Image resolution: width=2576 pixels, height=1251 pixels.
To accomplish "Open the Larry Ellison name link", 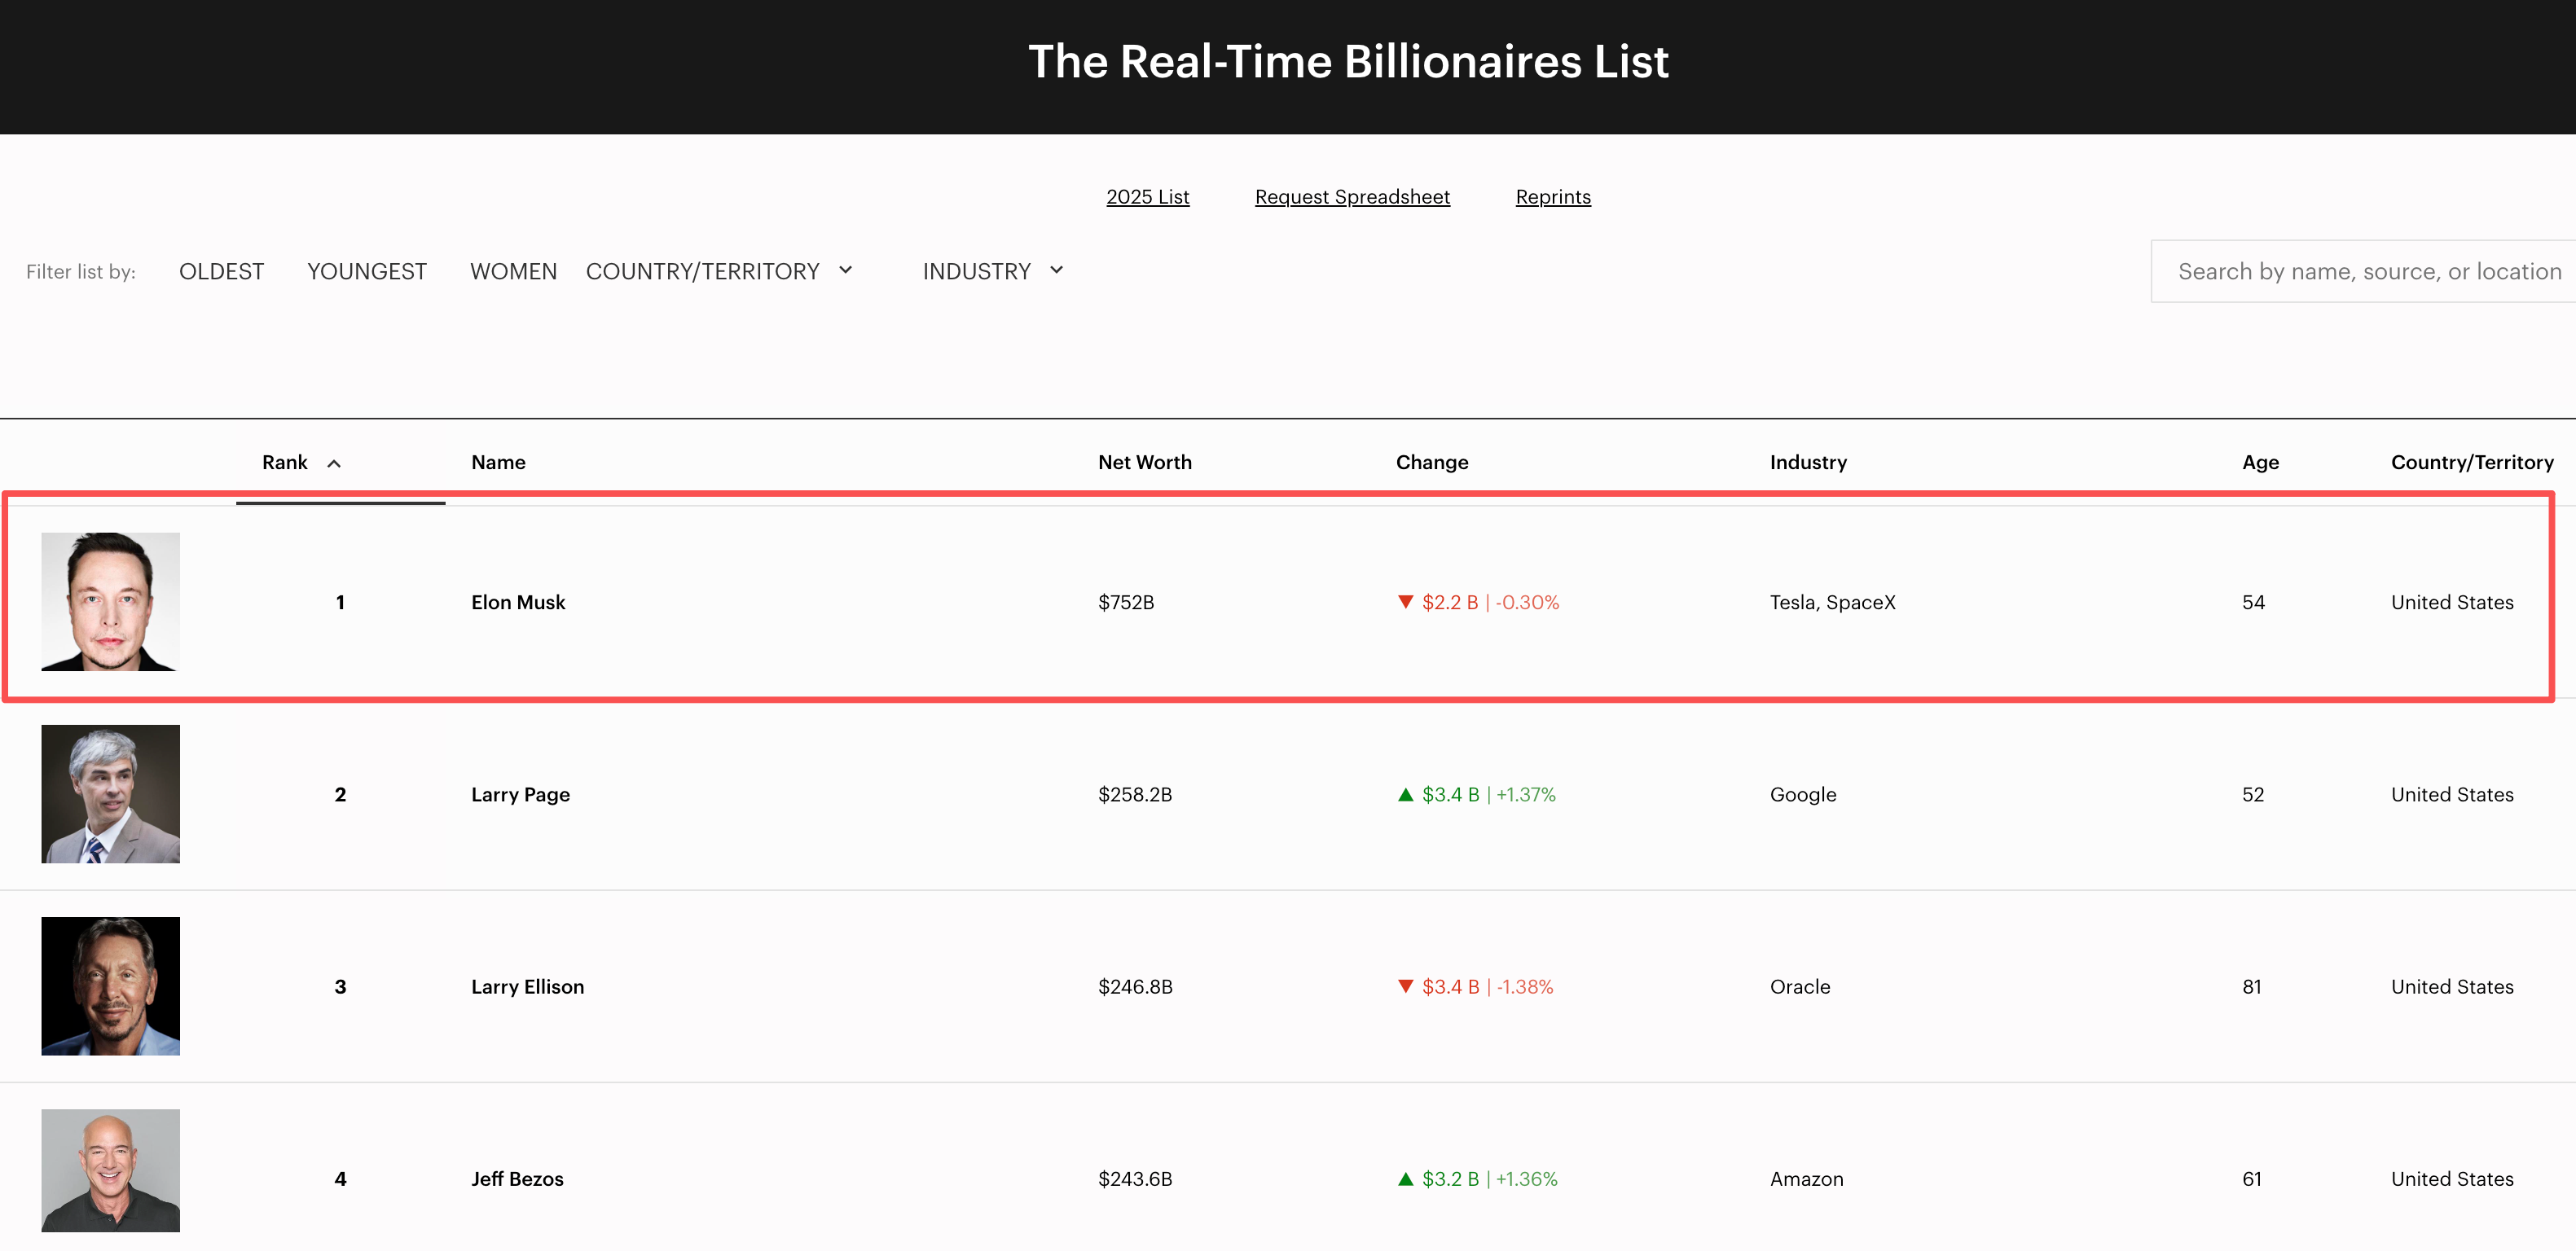I will [527, 987].
